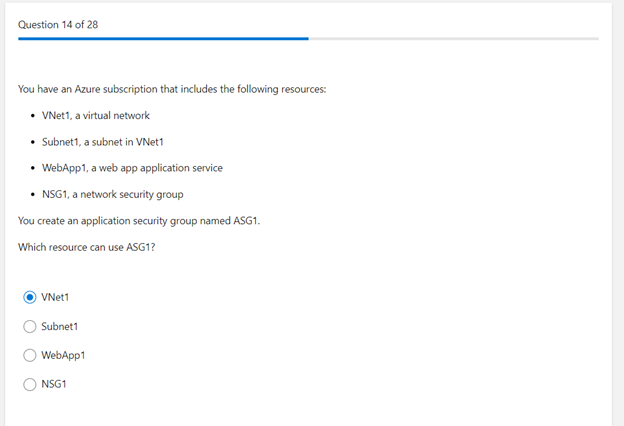
Task: Click the VNet1 answer label text
Action: coord(55,297)
